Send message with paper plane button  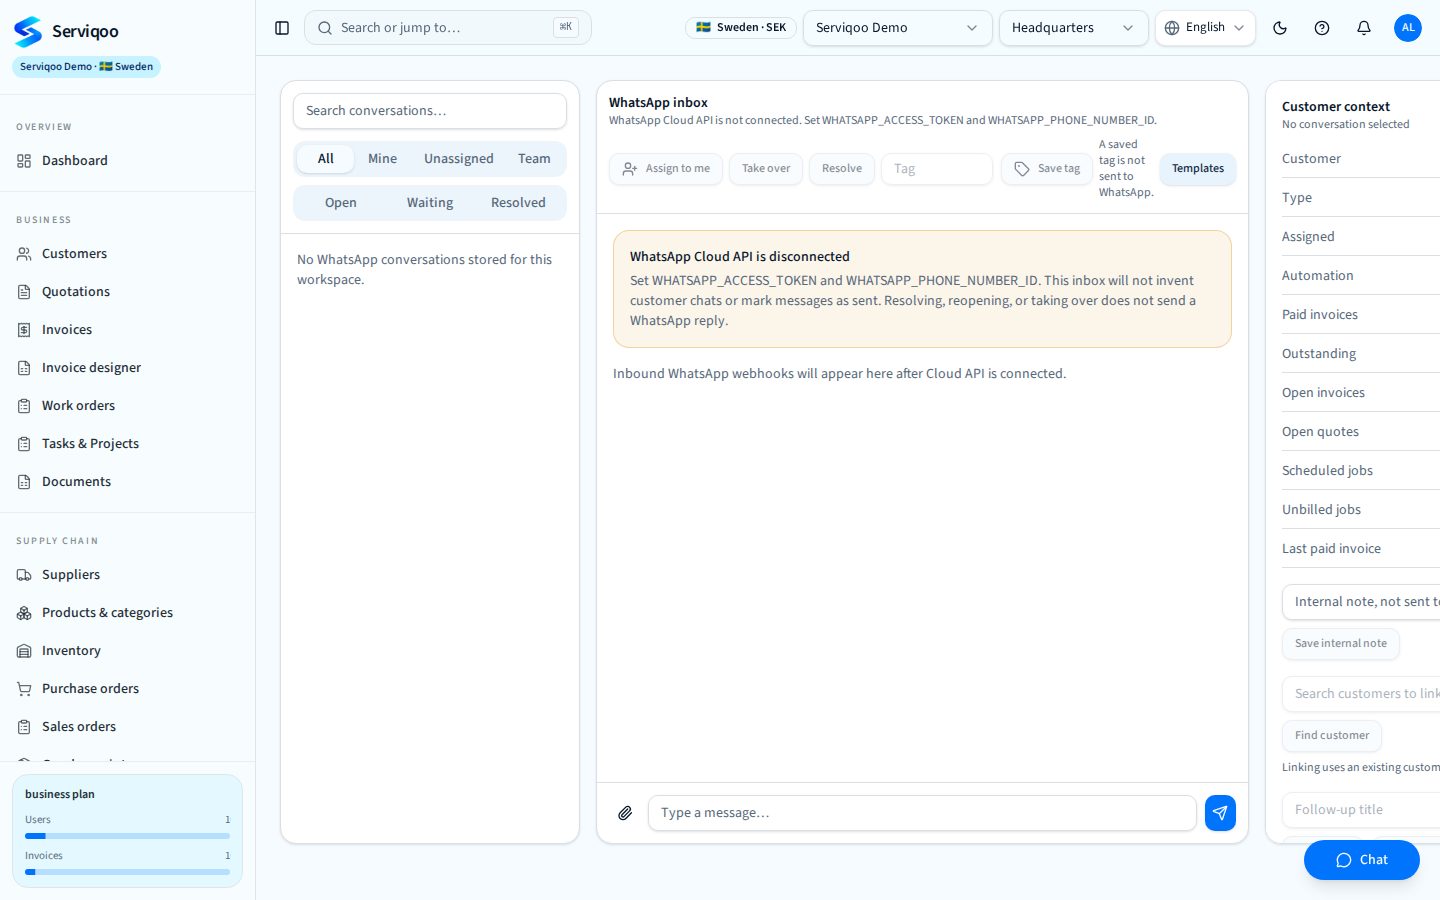(x=1220, y=813)
